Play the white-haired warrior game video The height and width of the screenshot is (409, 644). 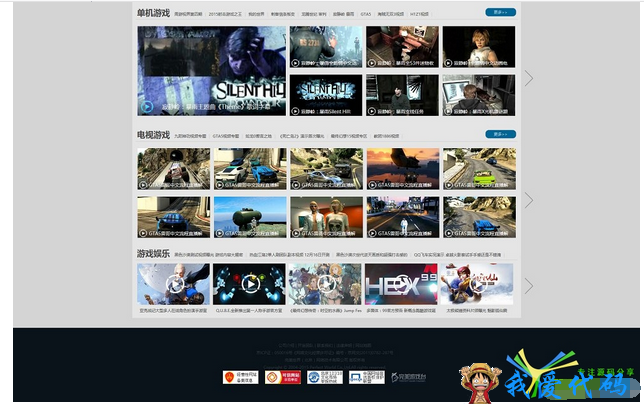[173, 284]
